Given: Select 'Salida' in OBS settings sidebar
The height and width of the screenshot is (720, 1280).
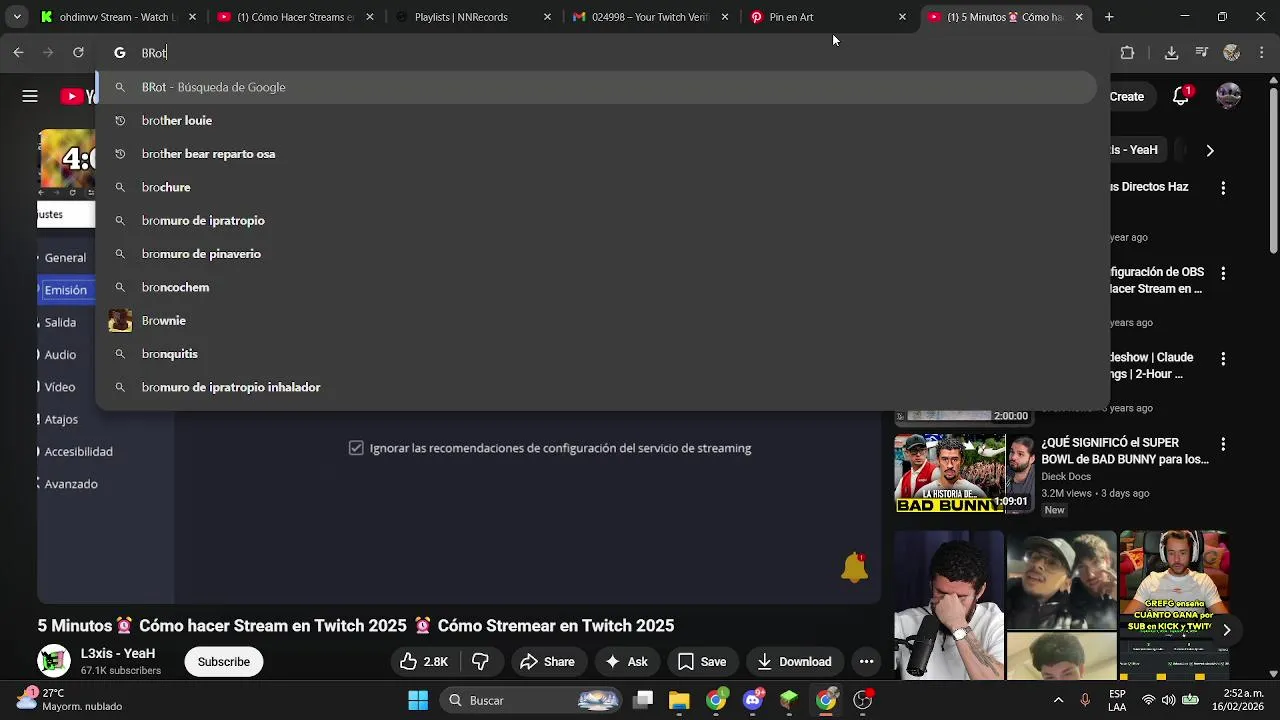Looking at the screenshot, I should (60, 322).
